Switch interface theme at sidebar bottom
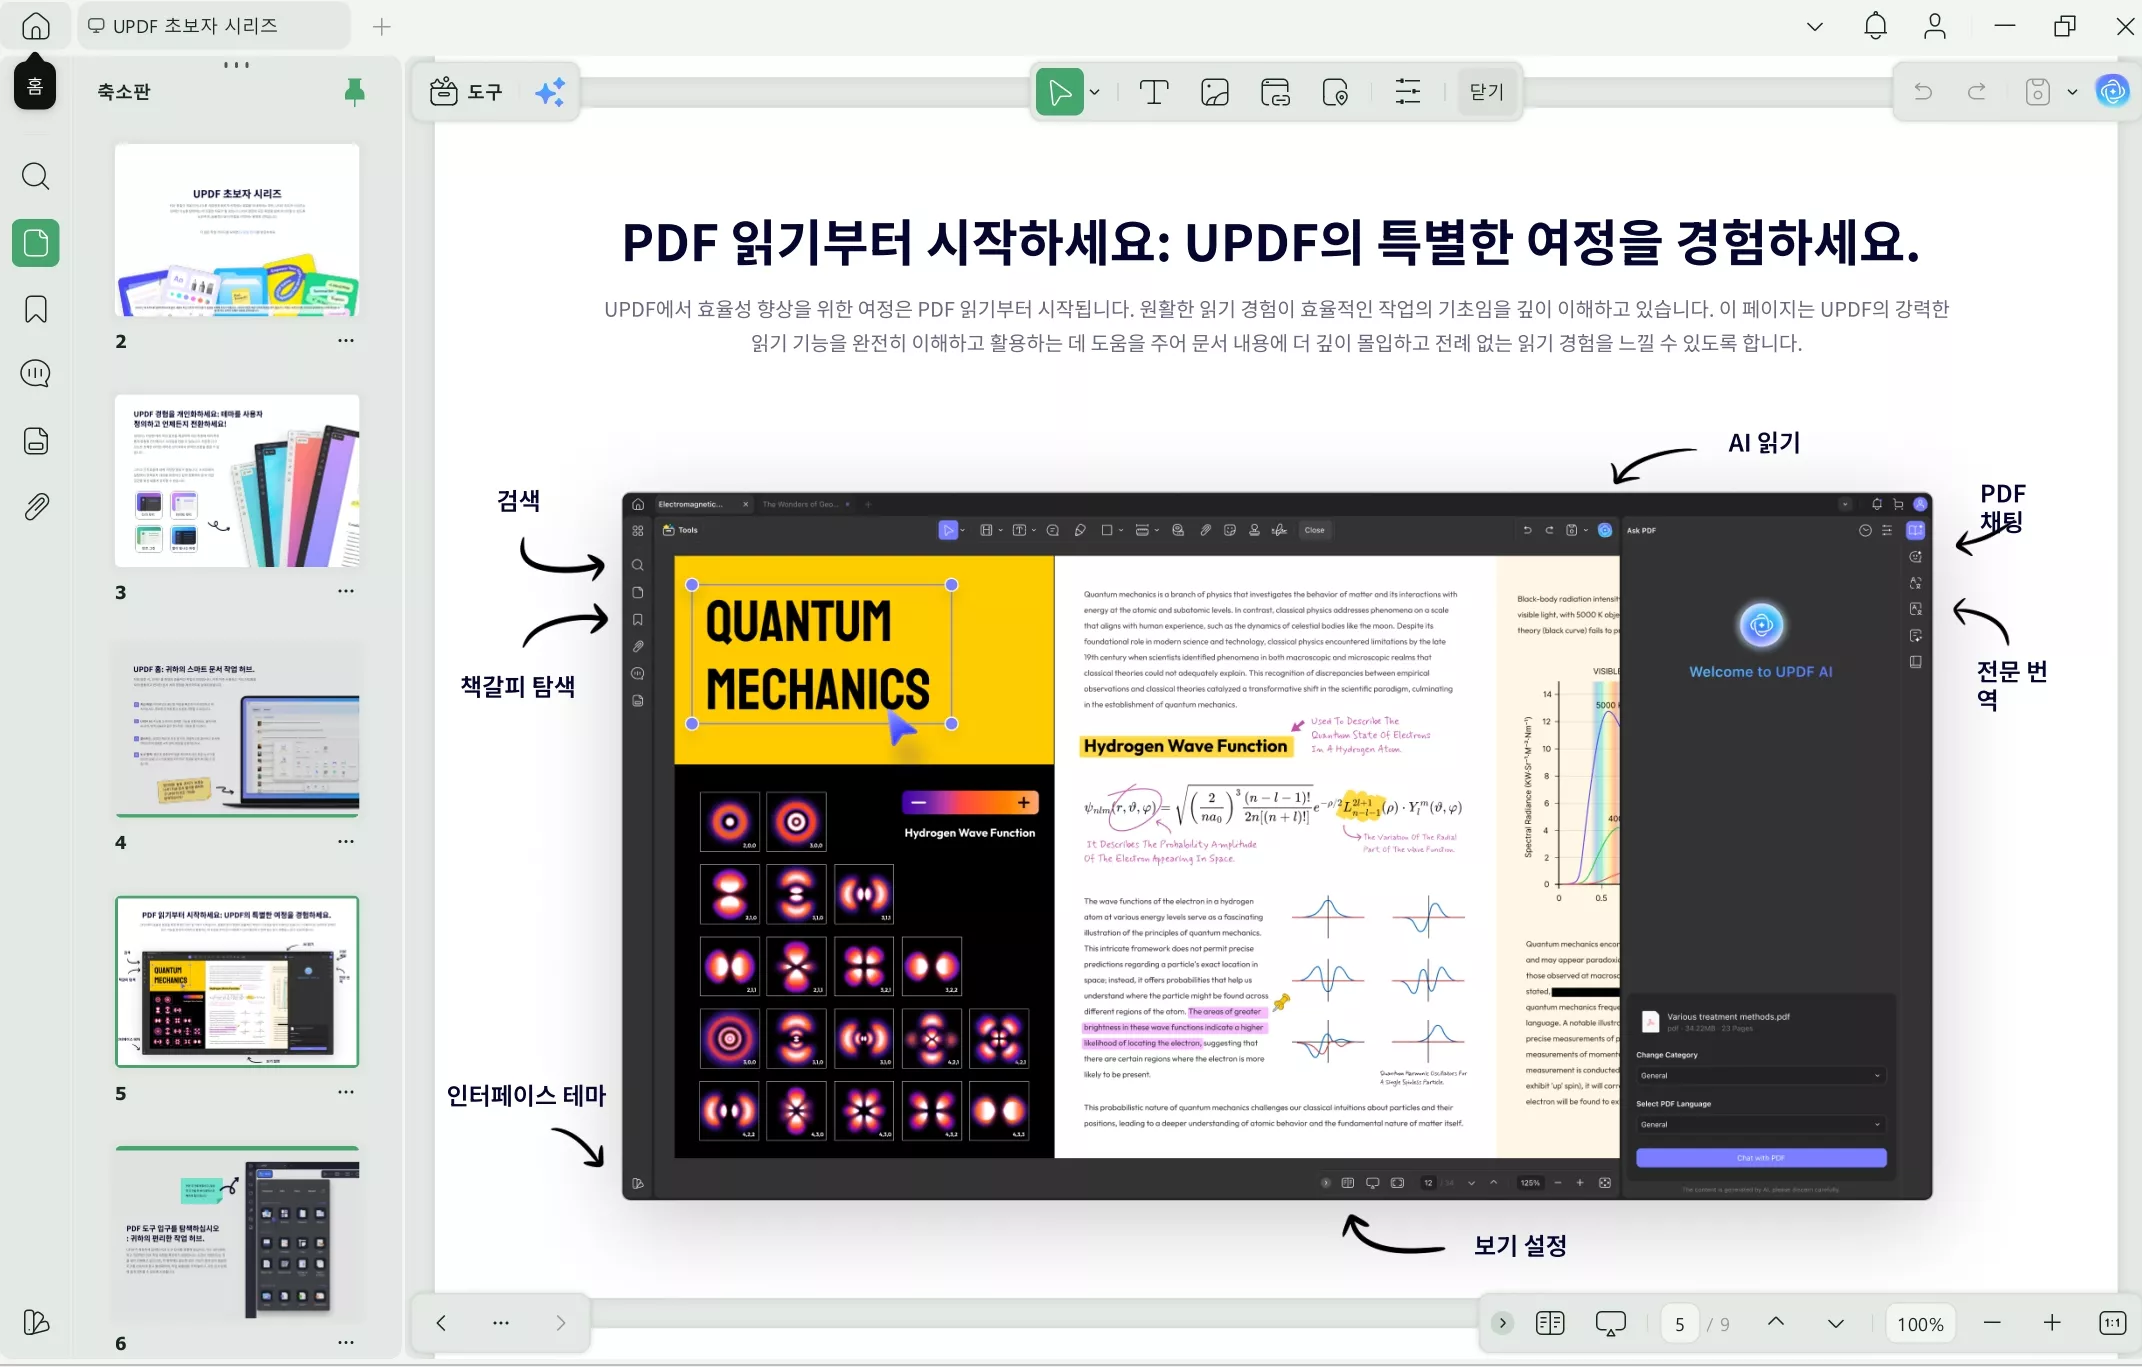Image resolution: width=2142 pixels, height=1367 pixels. tap(36, 1322)
